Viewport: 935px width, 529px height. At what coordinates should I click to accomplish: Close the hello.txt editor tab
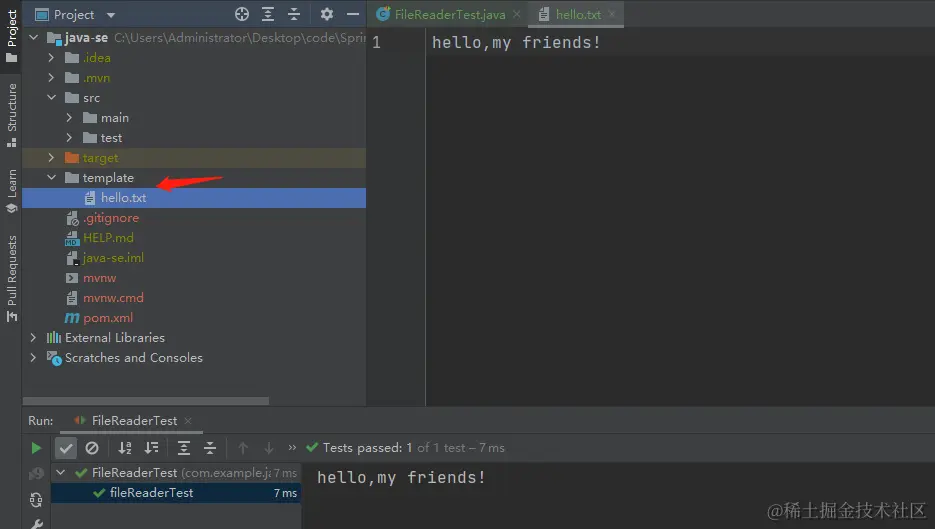pos(612,14)
